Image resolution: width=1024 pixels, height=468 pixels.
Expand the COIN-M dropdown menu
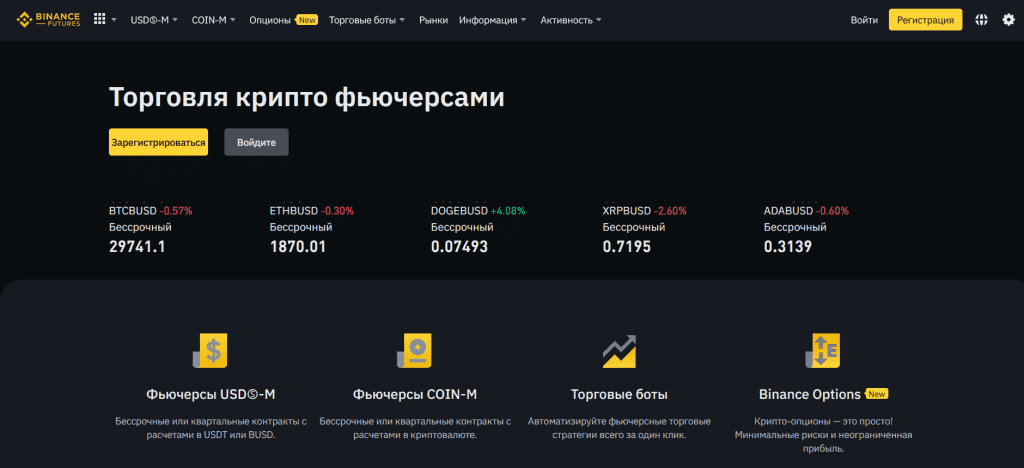click(214, 20)
